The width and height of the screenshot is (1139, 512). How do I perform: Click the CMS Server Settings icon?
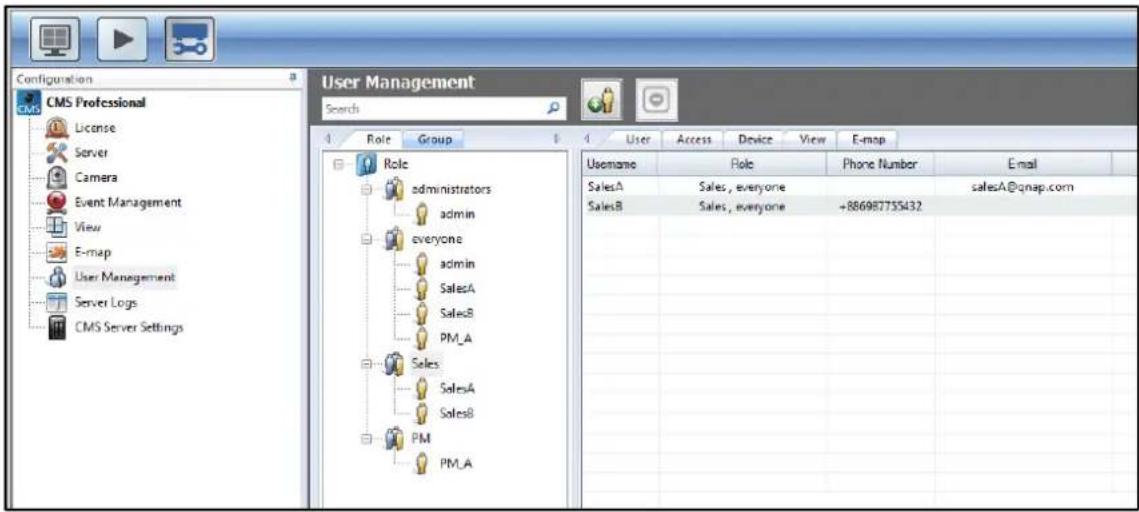click(55, 327)
